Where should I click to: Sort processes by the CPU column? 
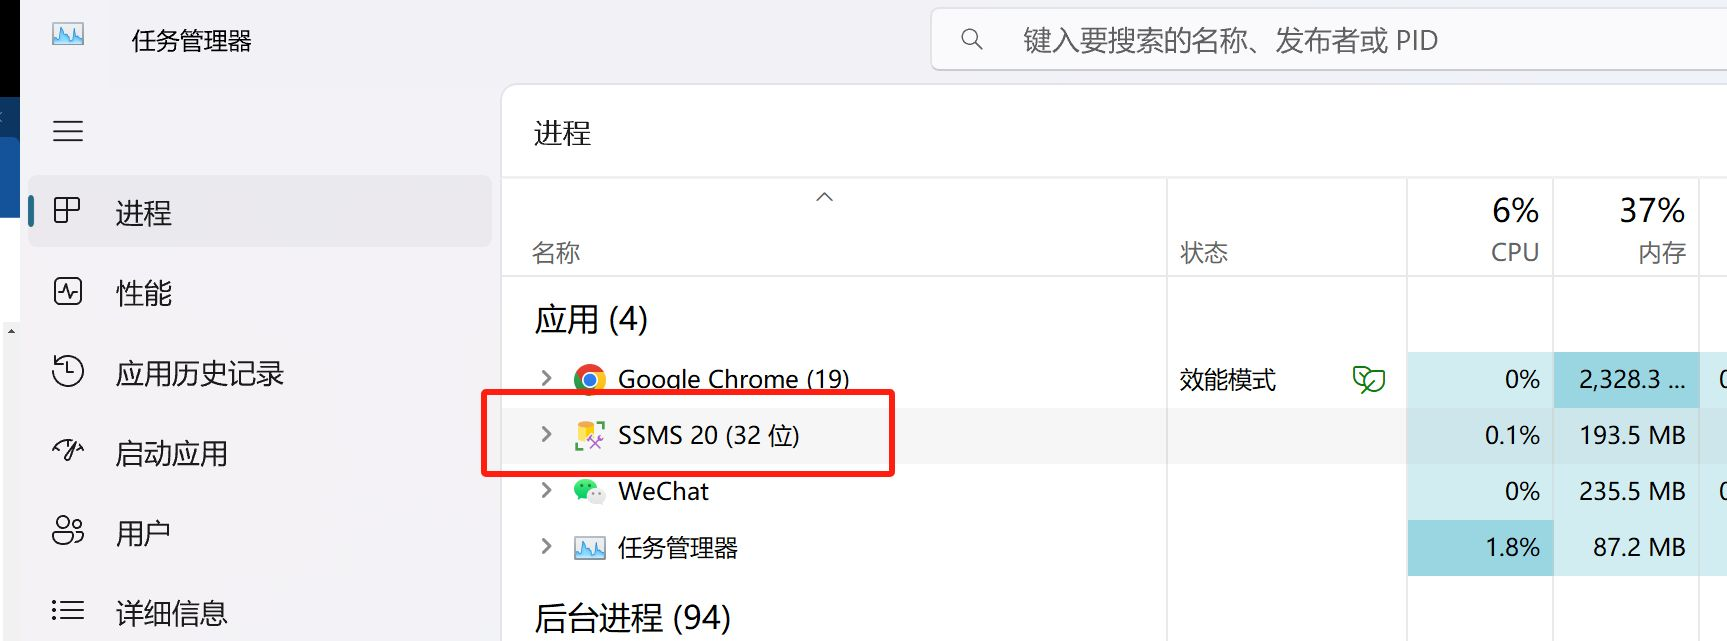[1480, 228]
